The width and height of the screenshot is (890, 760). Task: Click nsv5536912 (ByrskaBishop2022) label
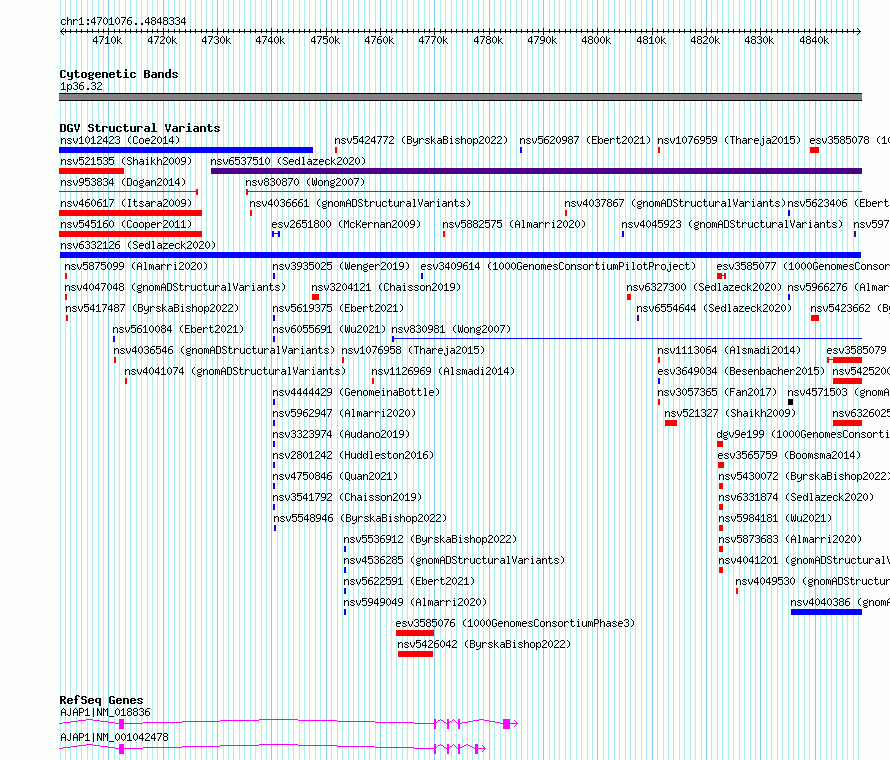click(430, 539)
